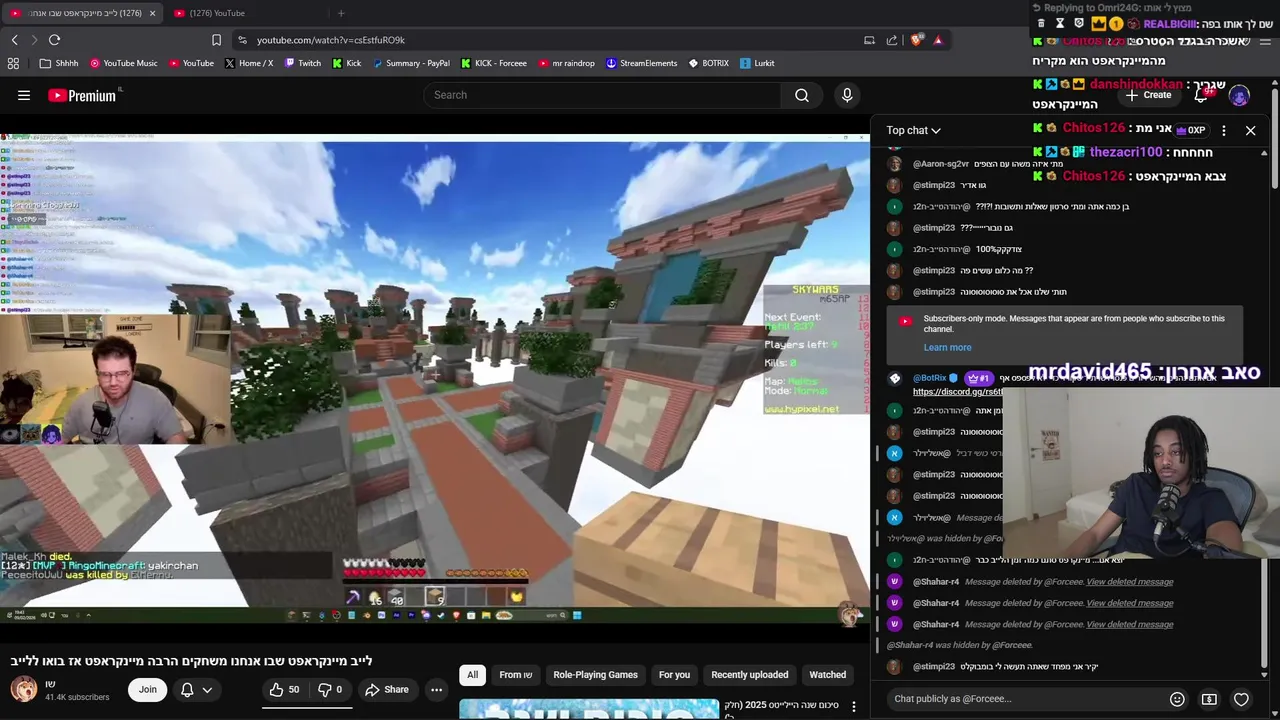Screen dimensions: 1280x720
Task: Open mr raindrop bookmark
Action: tap(566, 63)
